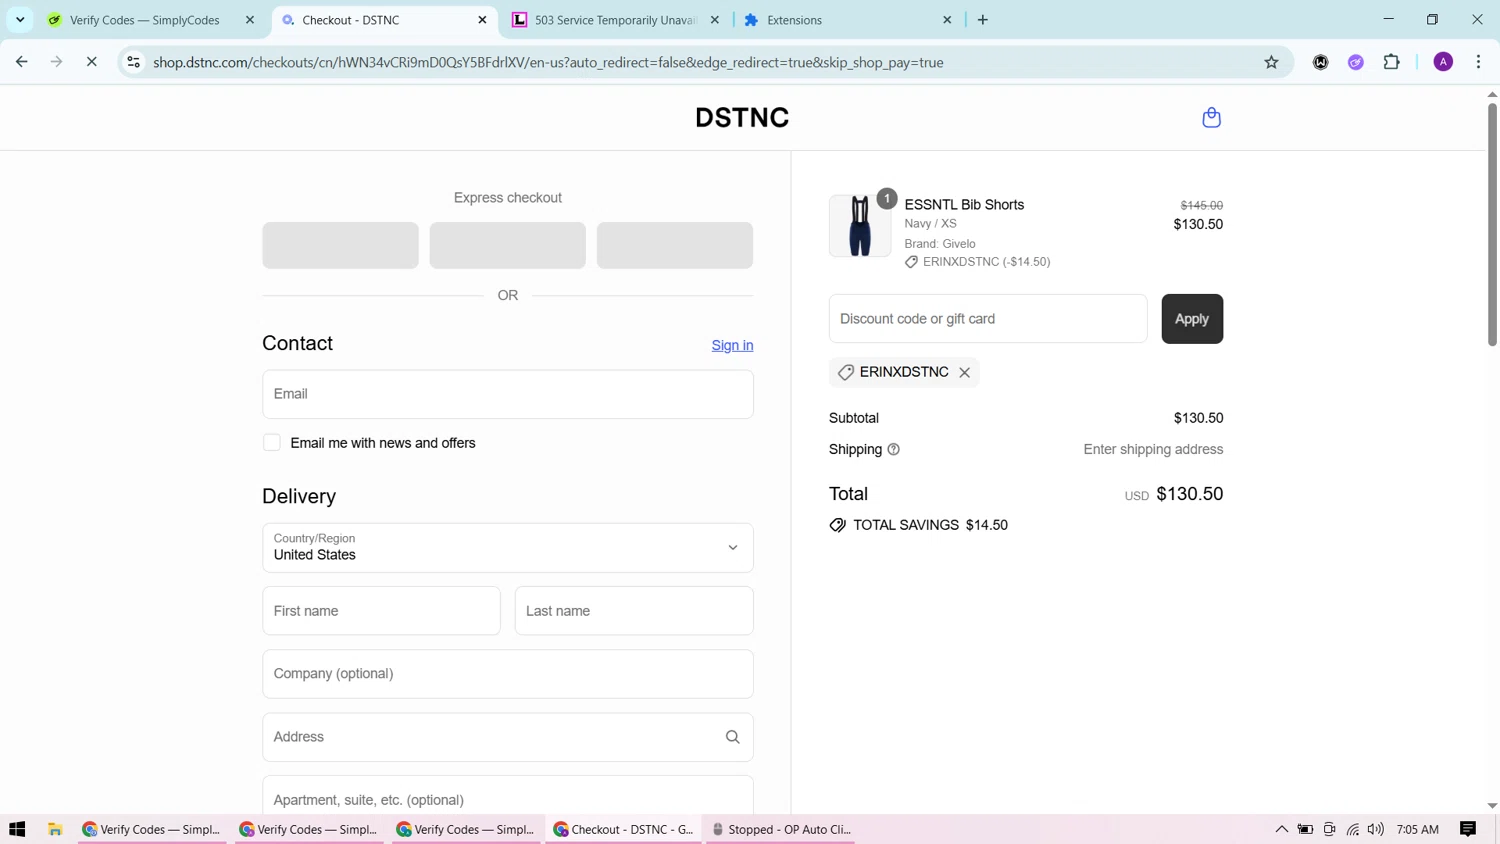Click the browser address bar URL

[548, 62]
